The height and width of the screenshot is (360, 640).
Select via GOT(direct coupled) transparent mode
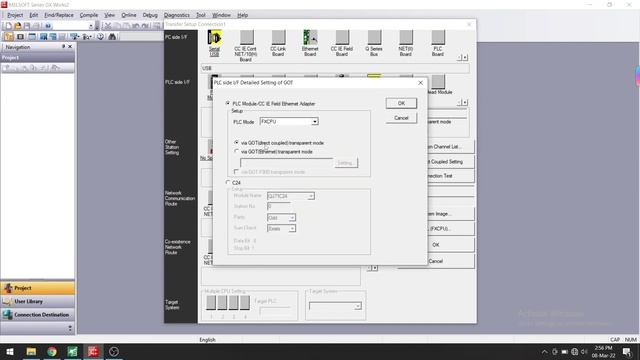236,142
